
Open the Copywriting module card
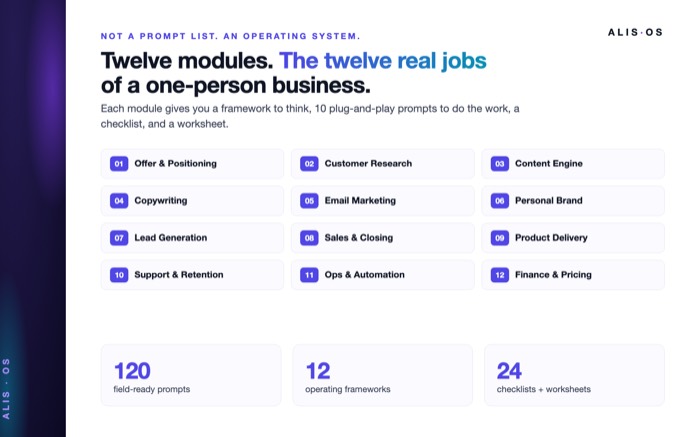pyautogui.click(x=192, y=201)
